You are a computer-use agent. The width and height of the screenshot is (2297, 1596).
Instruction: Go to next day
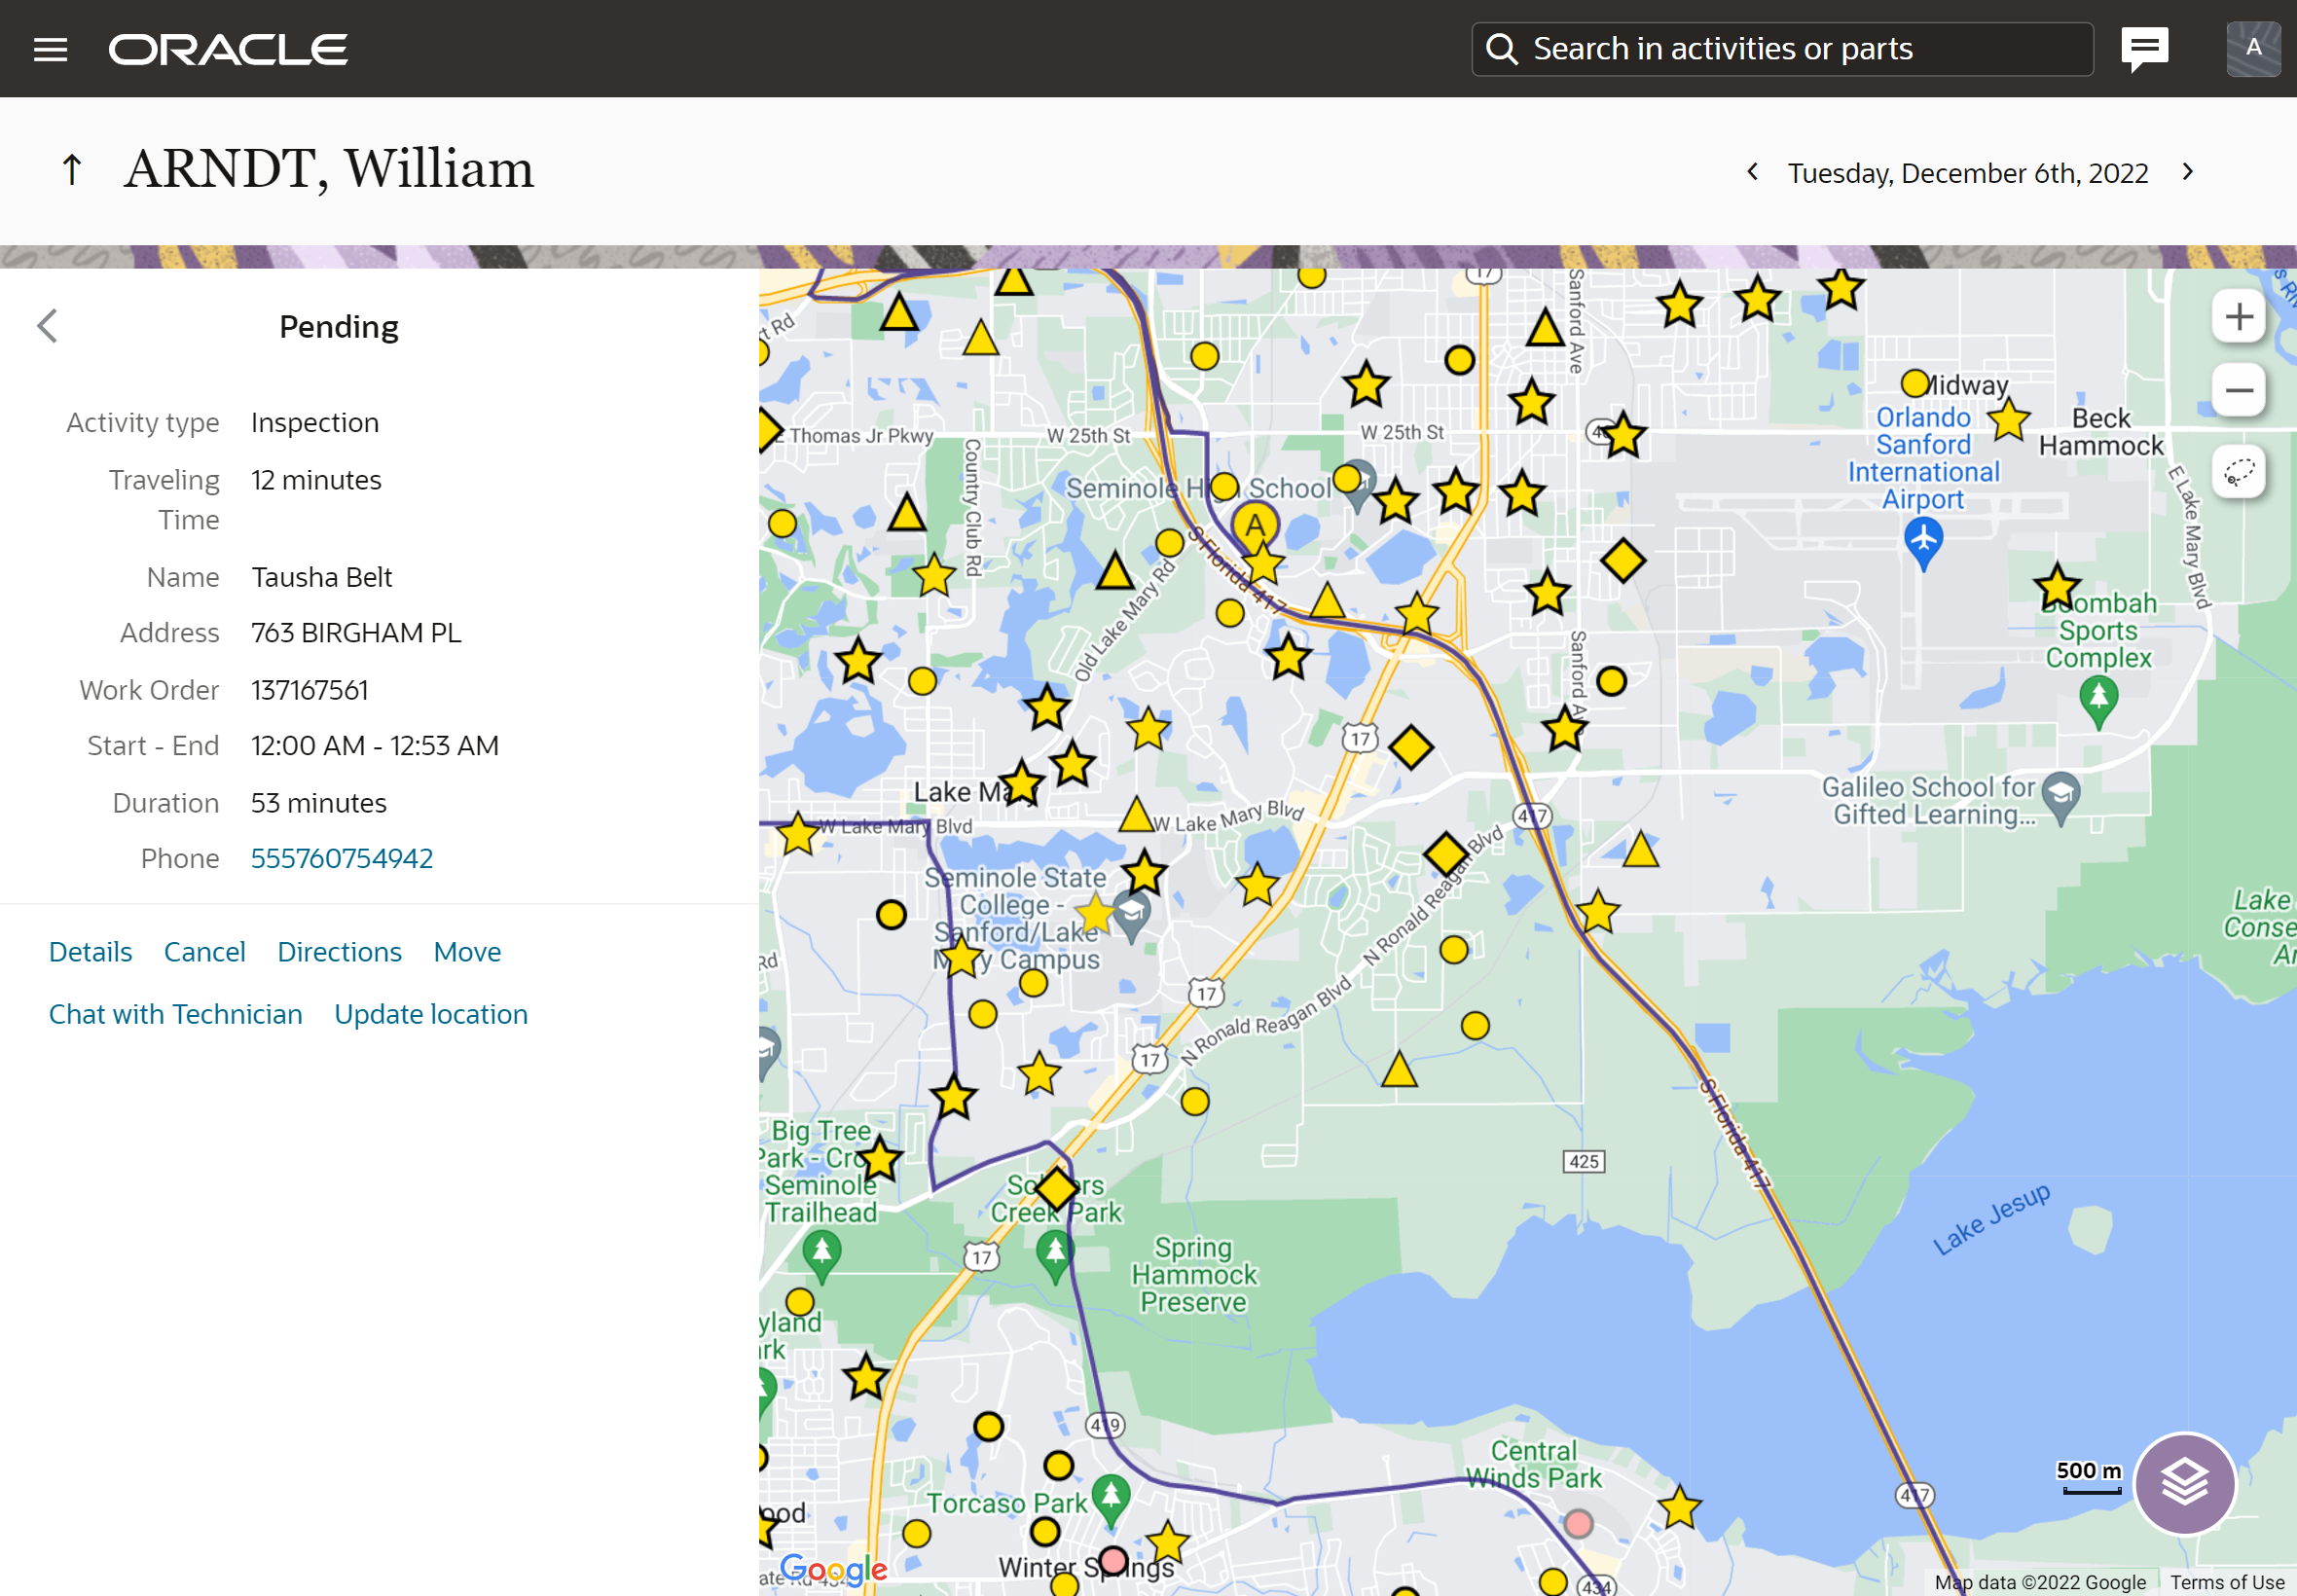[x=2187, y=172]
